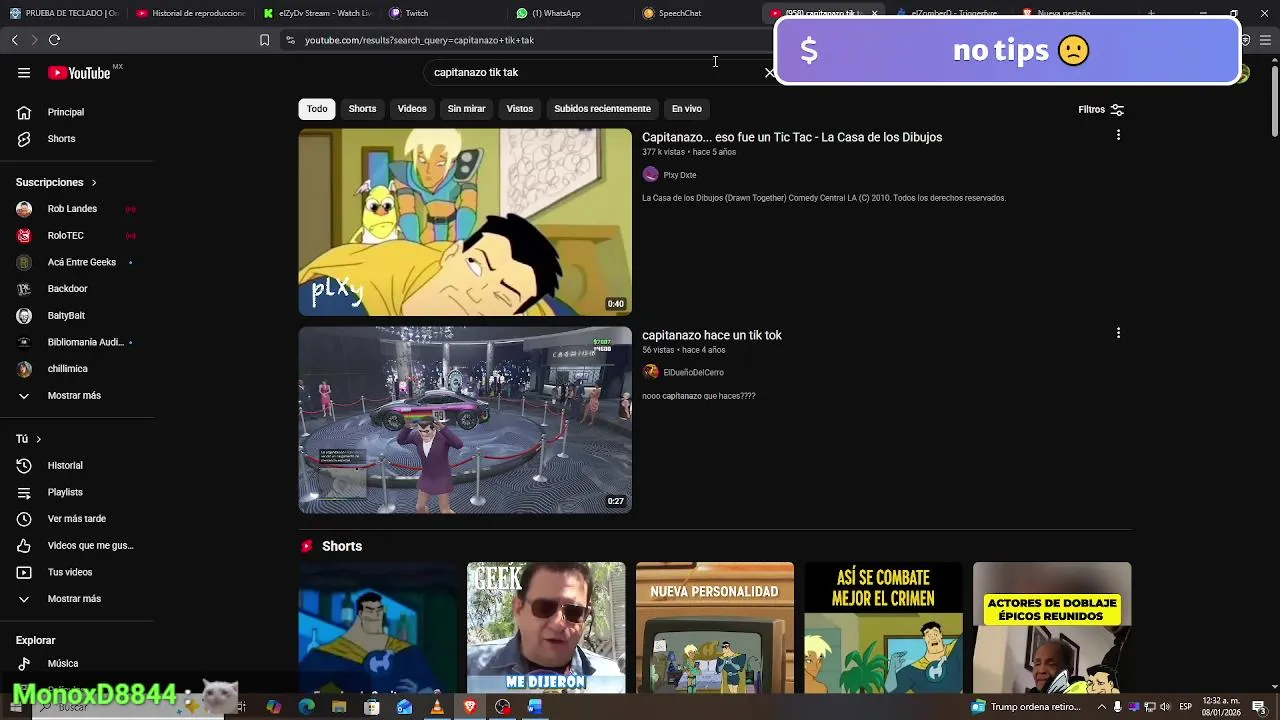Go back with the browser back arrow
Screen dimensions: 1280x720
point(14,40)
